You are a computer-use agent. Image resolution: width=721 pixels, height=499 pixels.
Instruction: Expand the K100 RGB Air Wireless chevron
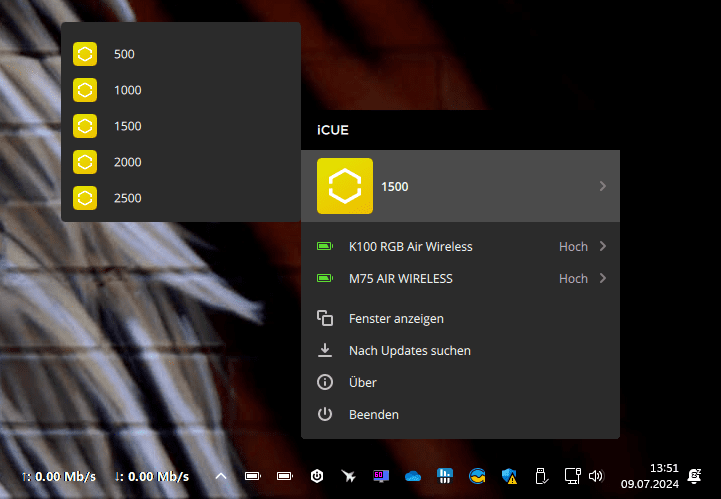tap(603, 246)
